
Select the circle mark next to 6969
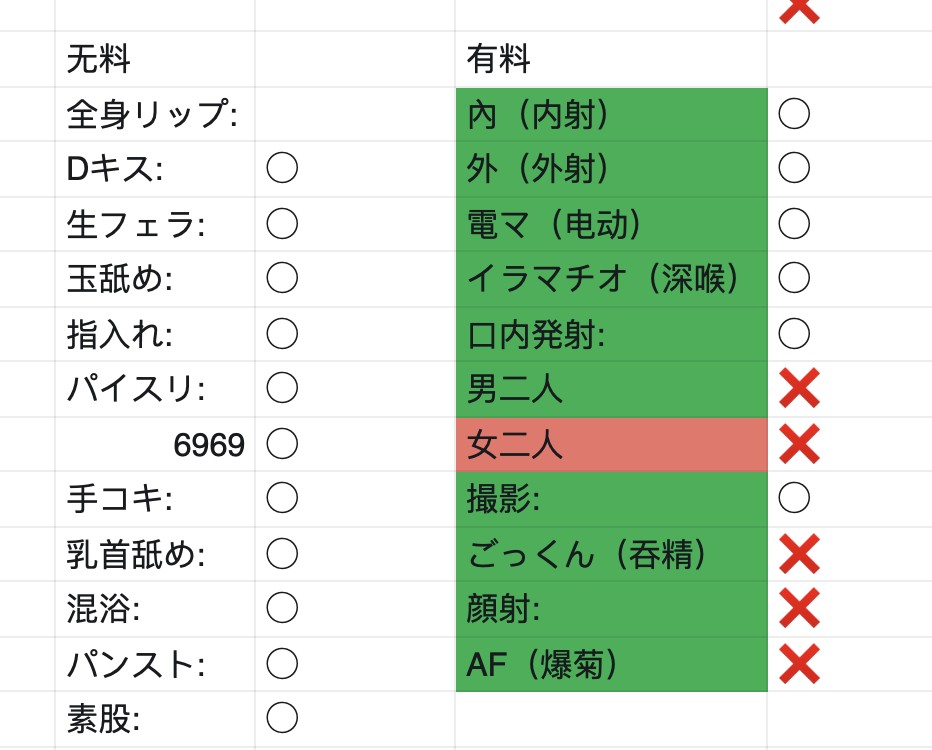(282, 444)
